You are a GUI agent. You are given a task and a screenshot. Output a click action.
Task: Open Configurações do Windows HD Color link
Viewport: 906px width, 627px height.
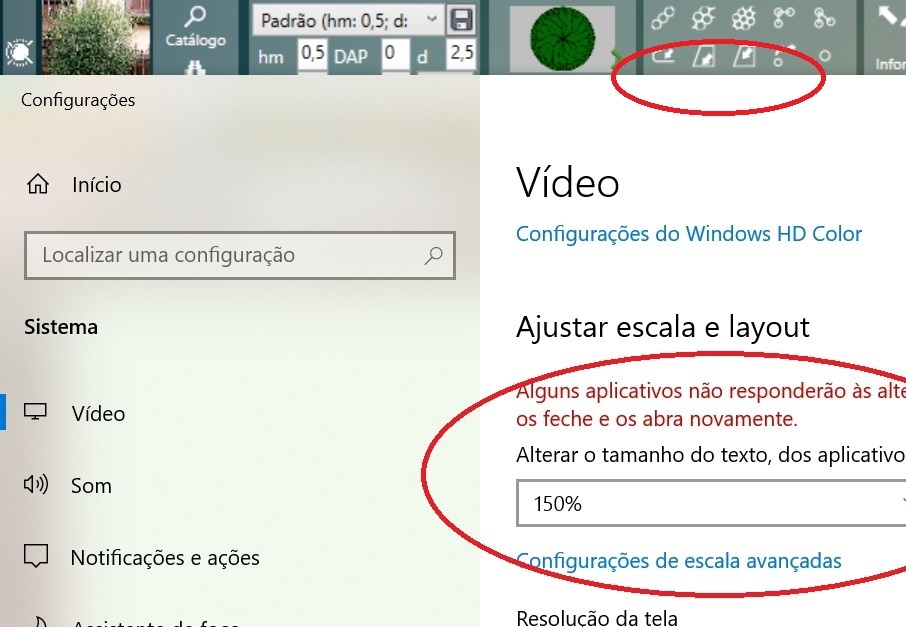(x=688, y=234)
